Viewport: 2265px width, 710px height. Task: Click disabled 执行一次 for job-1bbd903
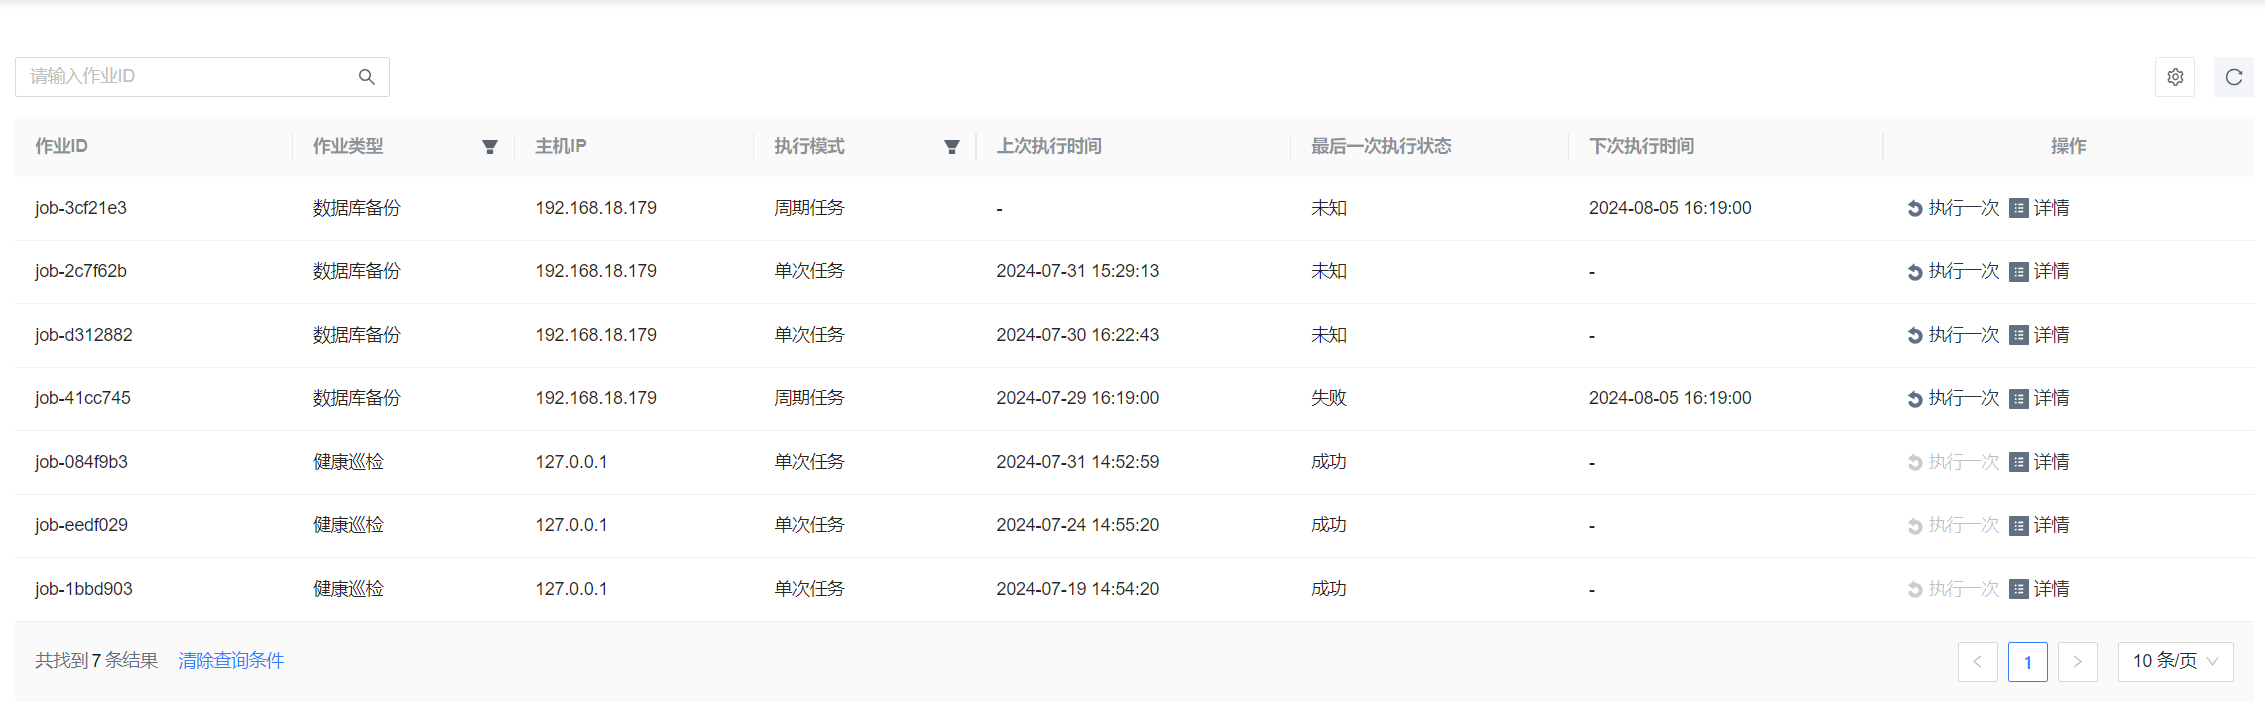[x=1953, y=589]
